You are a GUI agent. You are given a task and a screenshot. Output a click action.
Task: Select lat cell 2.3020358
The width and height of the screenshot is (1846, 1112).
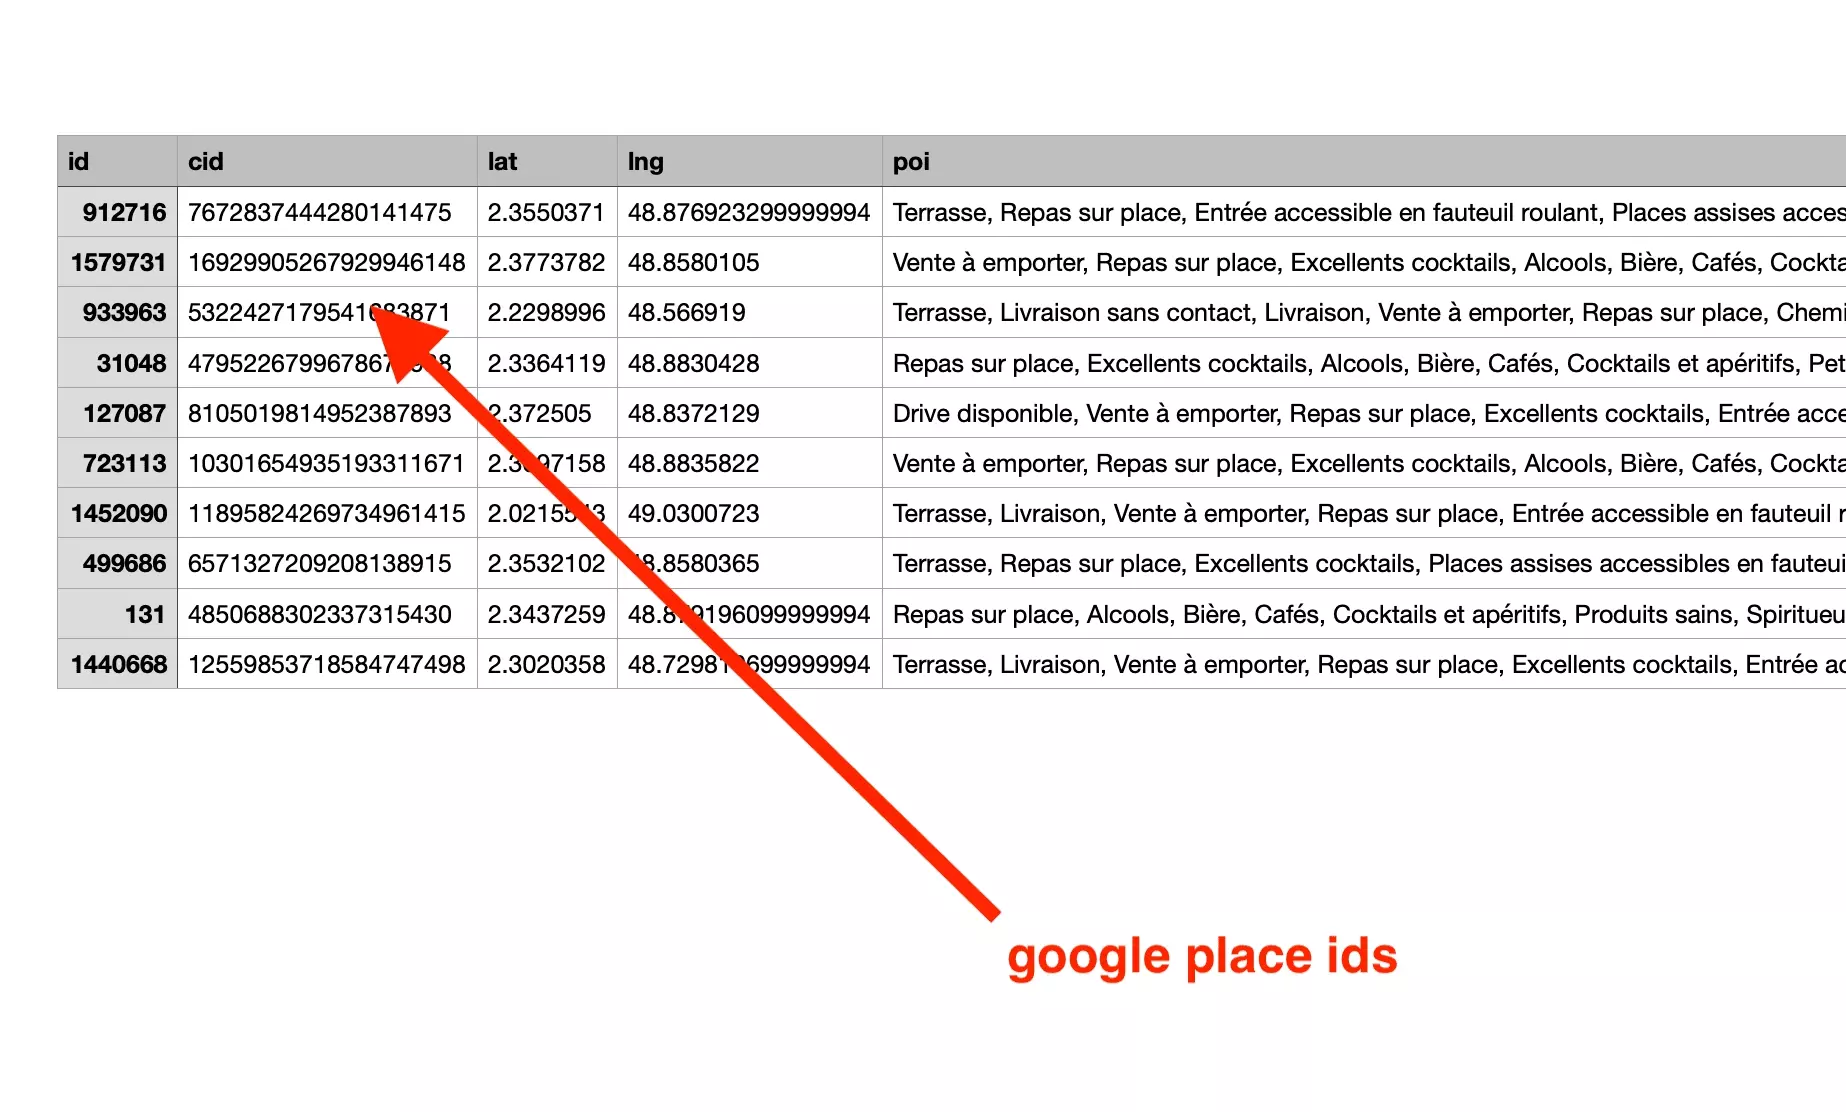coord(546,664)
